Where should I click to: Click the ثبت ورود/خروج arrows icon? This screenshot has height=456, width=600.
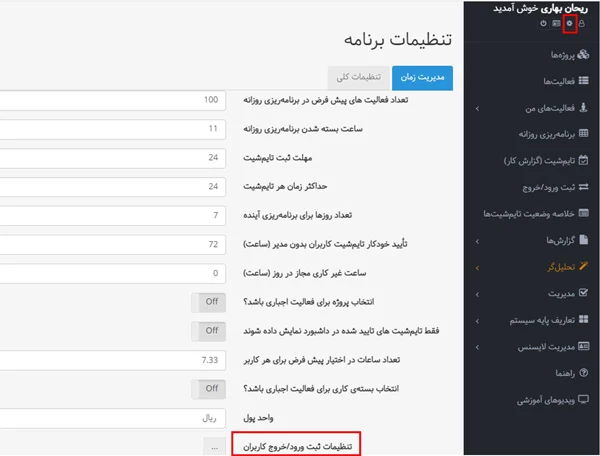click(583, 187)
